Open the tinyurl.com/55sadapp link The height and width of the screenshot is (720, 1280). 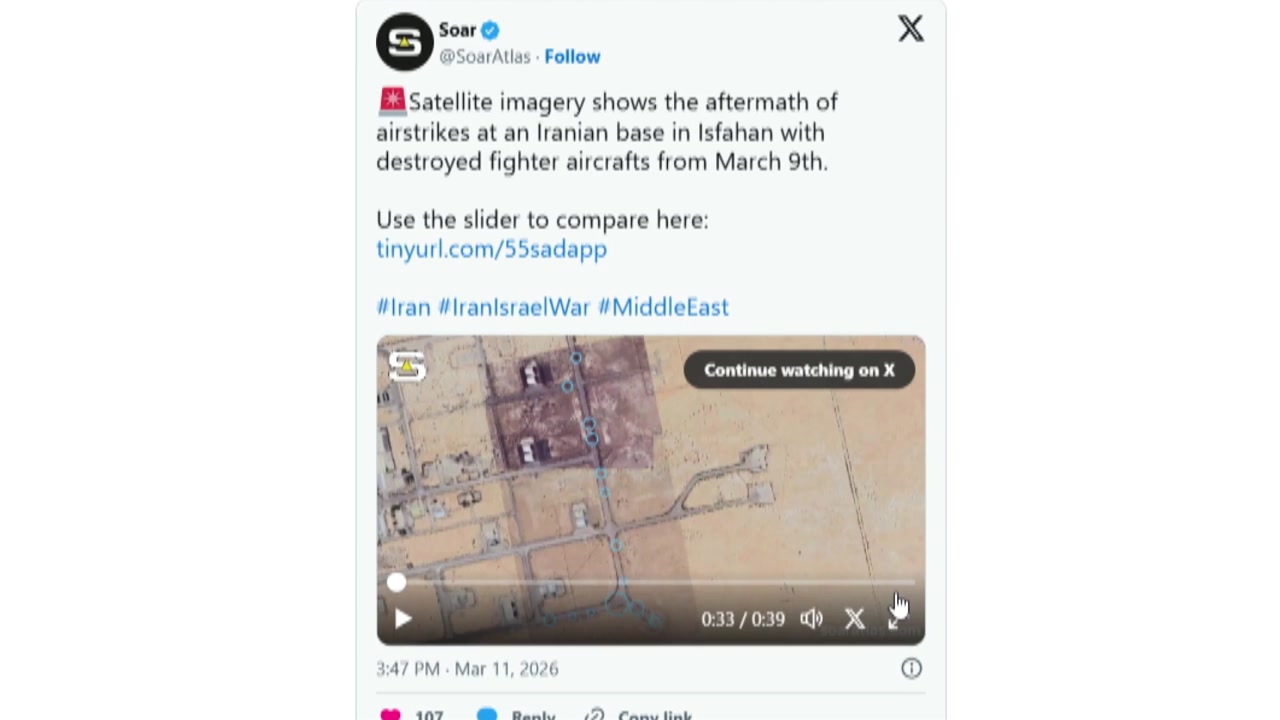(491, 249)
